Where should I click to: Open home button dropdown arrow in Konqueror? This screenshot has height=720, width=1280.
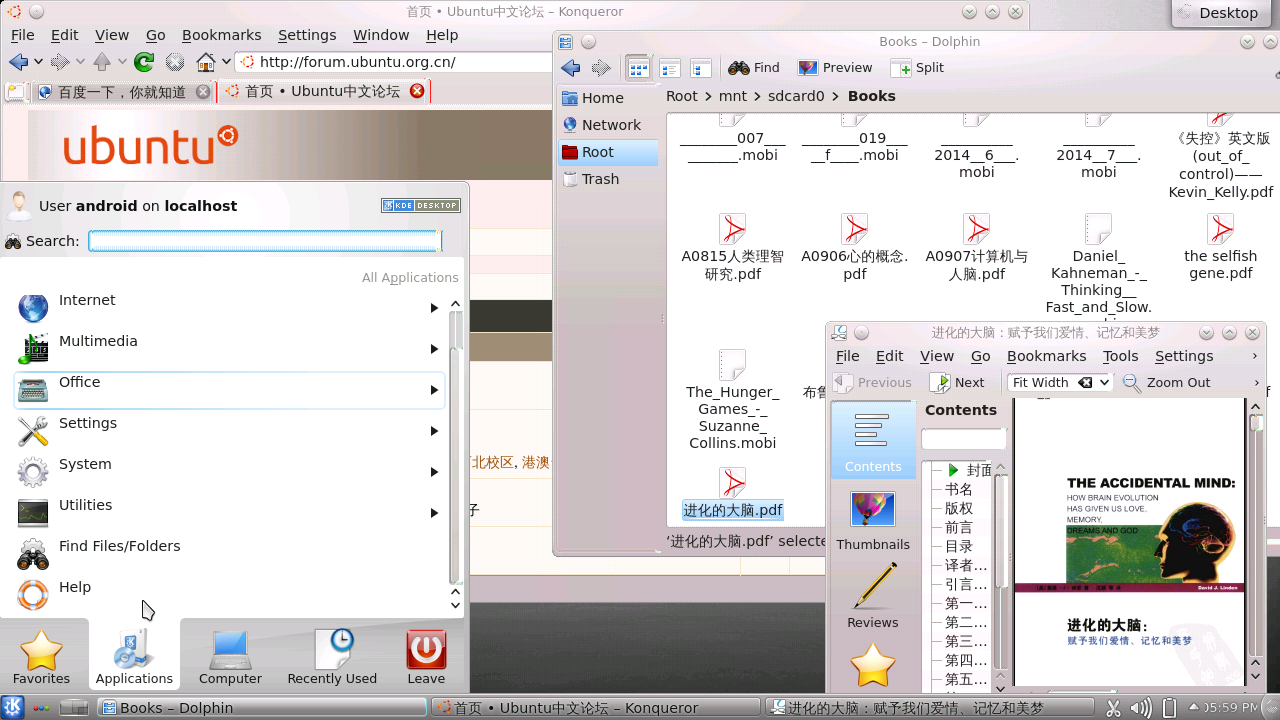[x=226, y=62]
